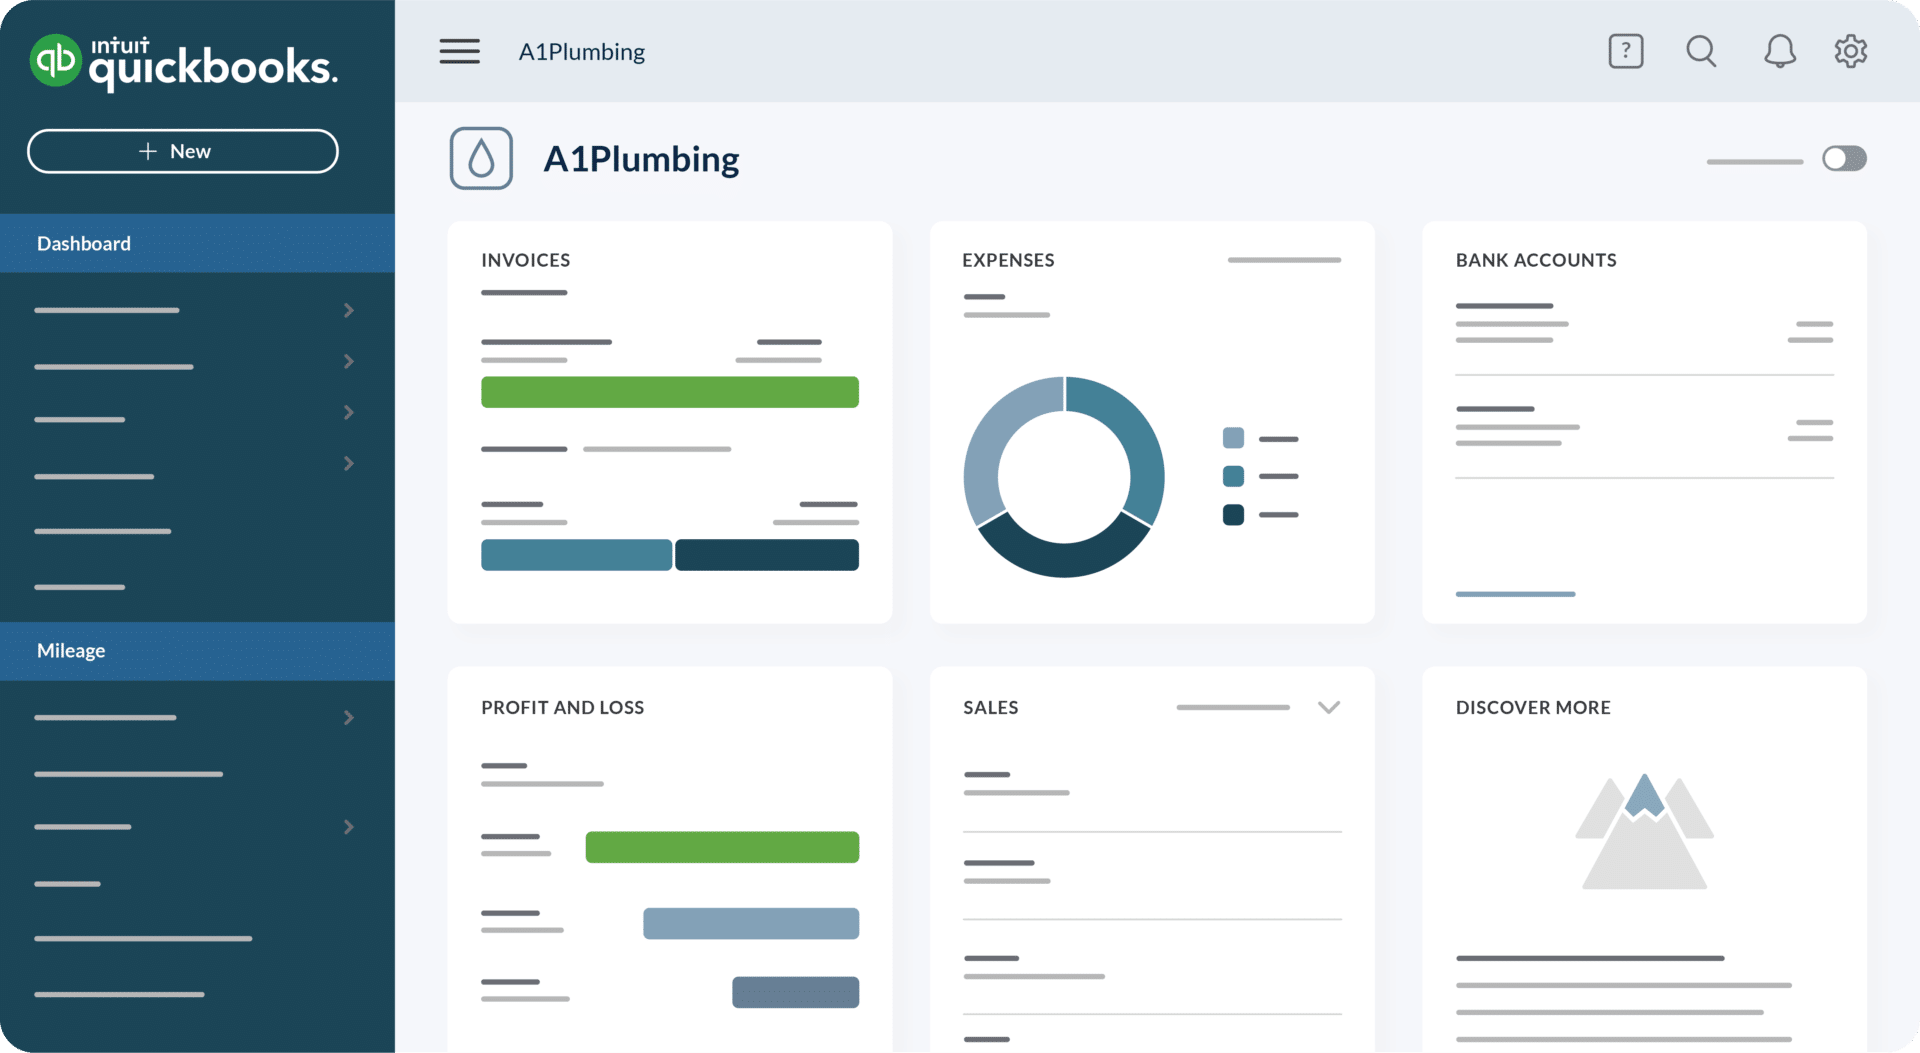Select Dashboard in the sidebar
The height and width of the screenshot is (1053, 1920).
pyautogui.click(x=197, y=243)
